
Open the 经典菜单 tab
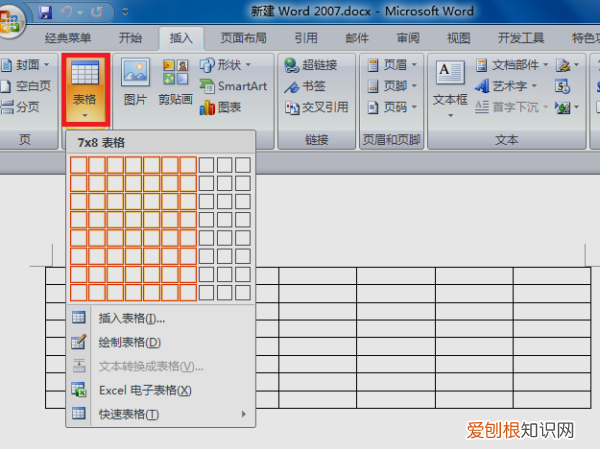68,38
